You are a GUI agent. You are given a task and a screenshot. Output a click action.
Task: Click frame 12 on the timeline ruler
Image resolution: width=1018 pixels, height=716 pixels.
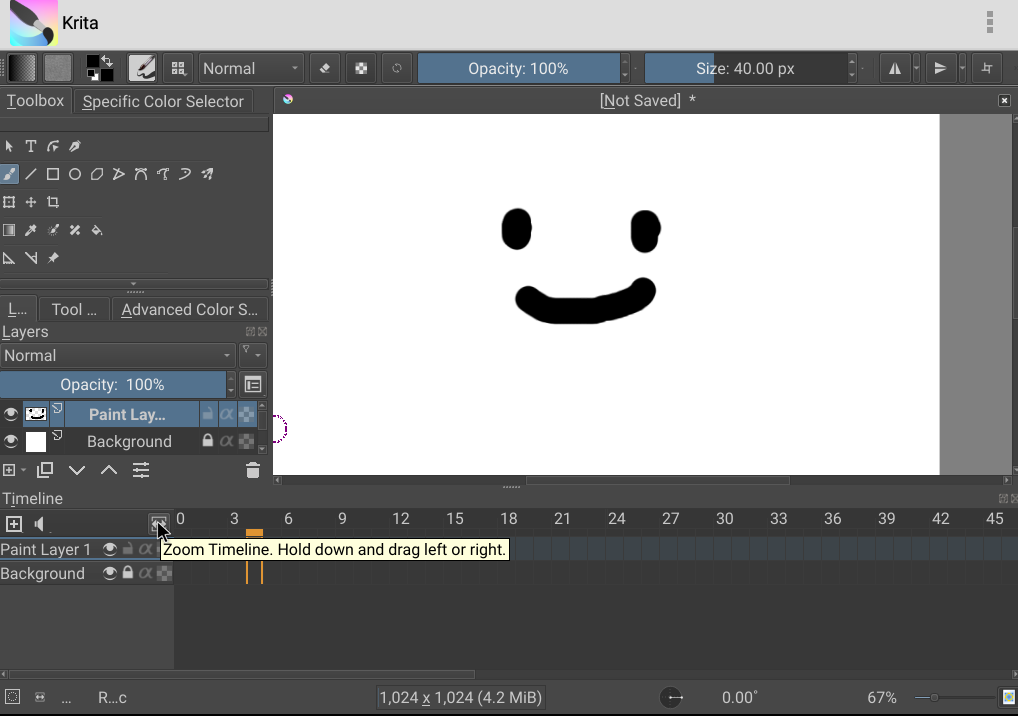click(401, 519)
